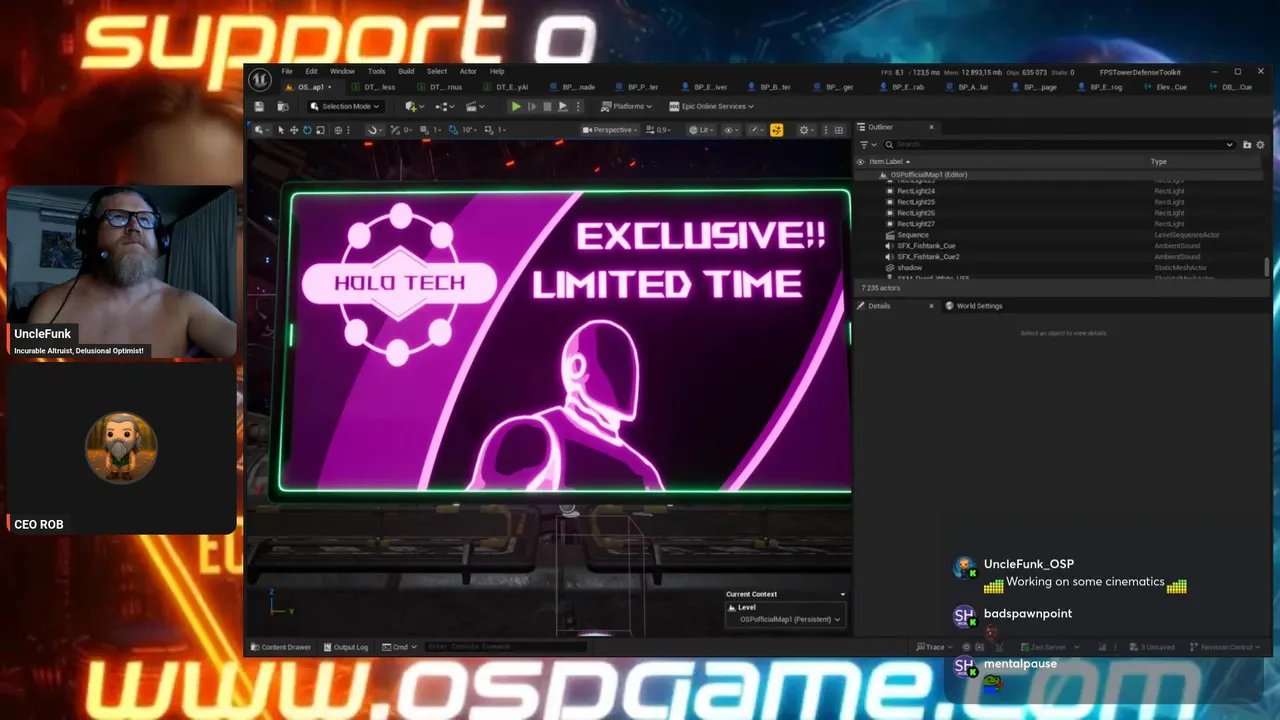
Task: Toggle rotation snapping at 10 degrees
Action: (454, 130)
